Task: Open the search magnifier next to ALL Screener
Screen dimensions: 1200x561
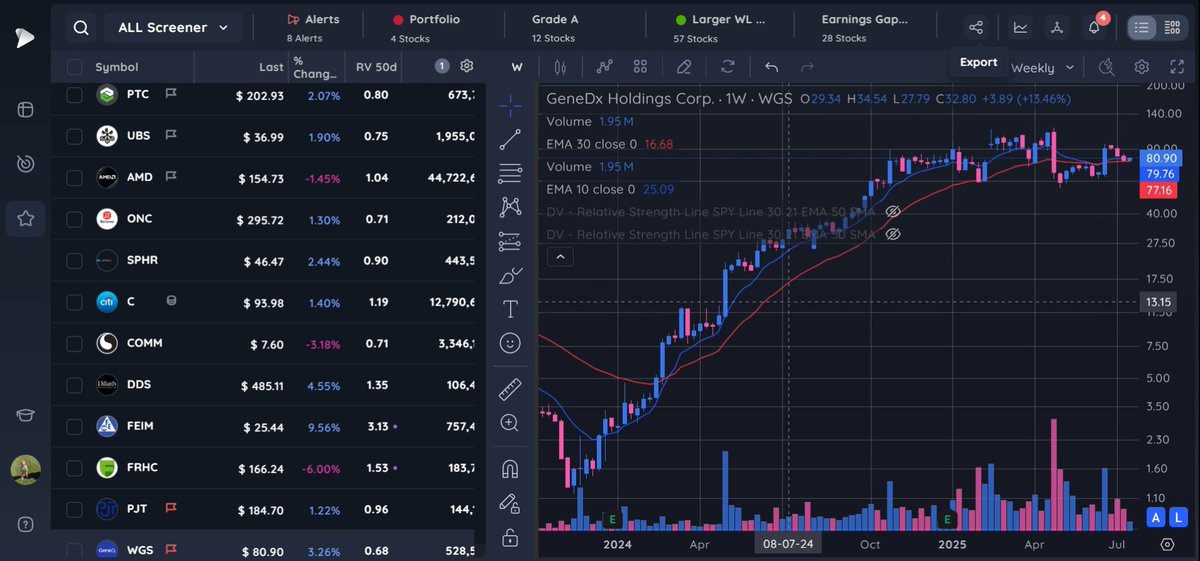Action: click(x=80, y=28)
